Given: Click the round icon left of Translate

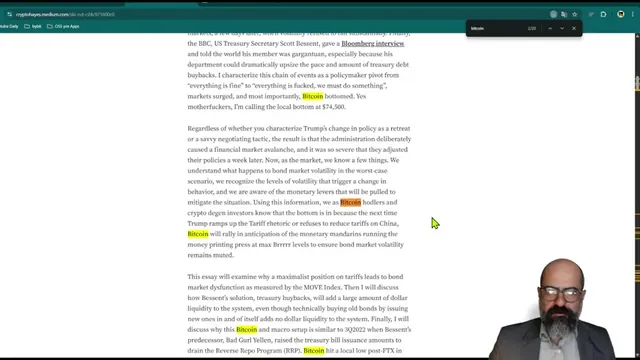Looking at the screenshot, I should click(x=553, y=14).
